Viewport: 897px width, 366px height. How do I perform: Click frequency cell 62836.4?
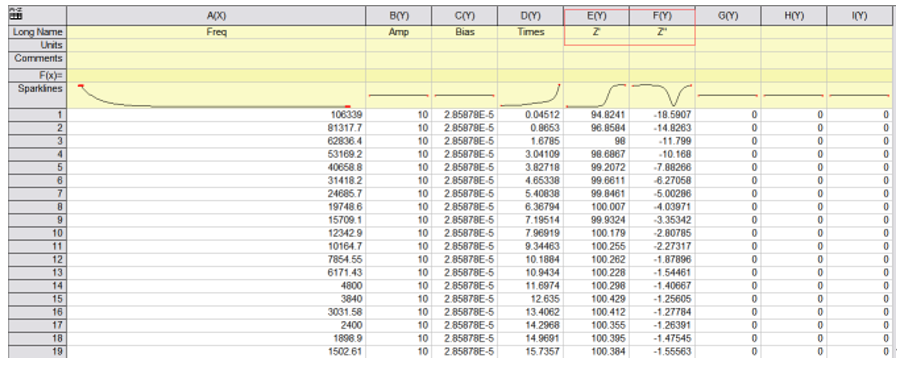coord(216,141)
